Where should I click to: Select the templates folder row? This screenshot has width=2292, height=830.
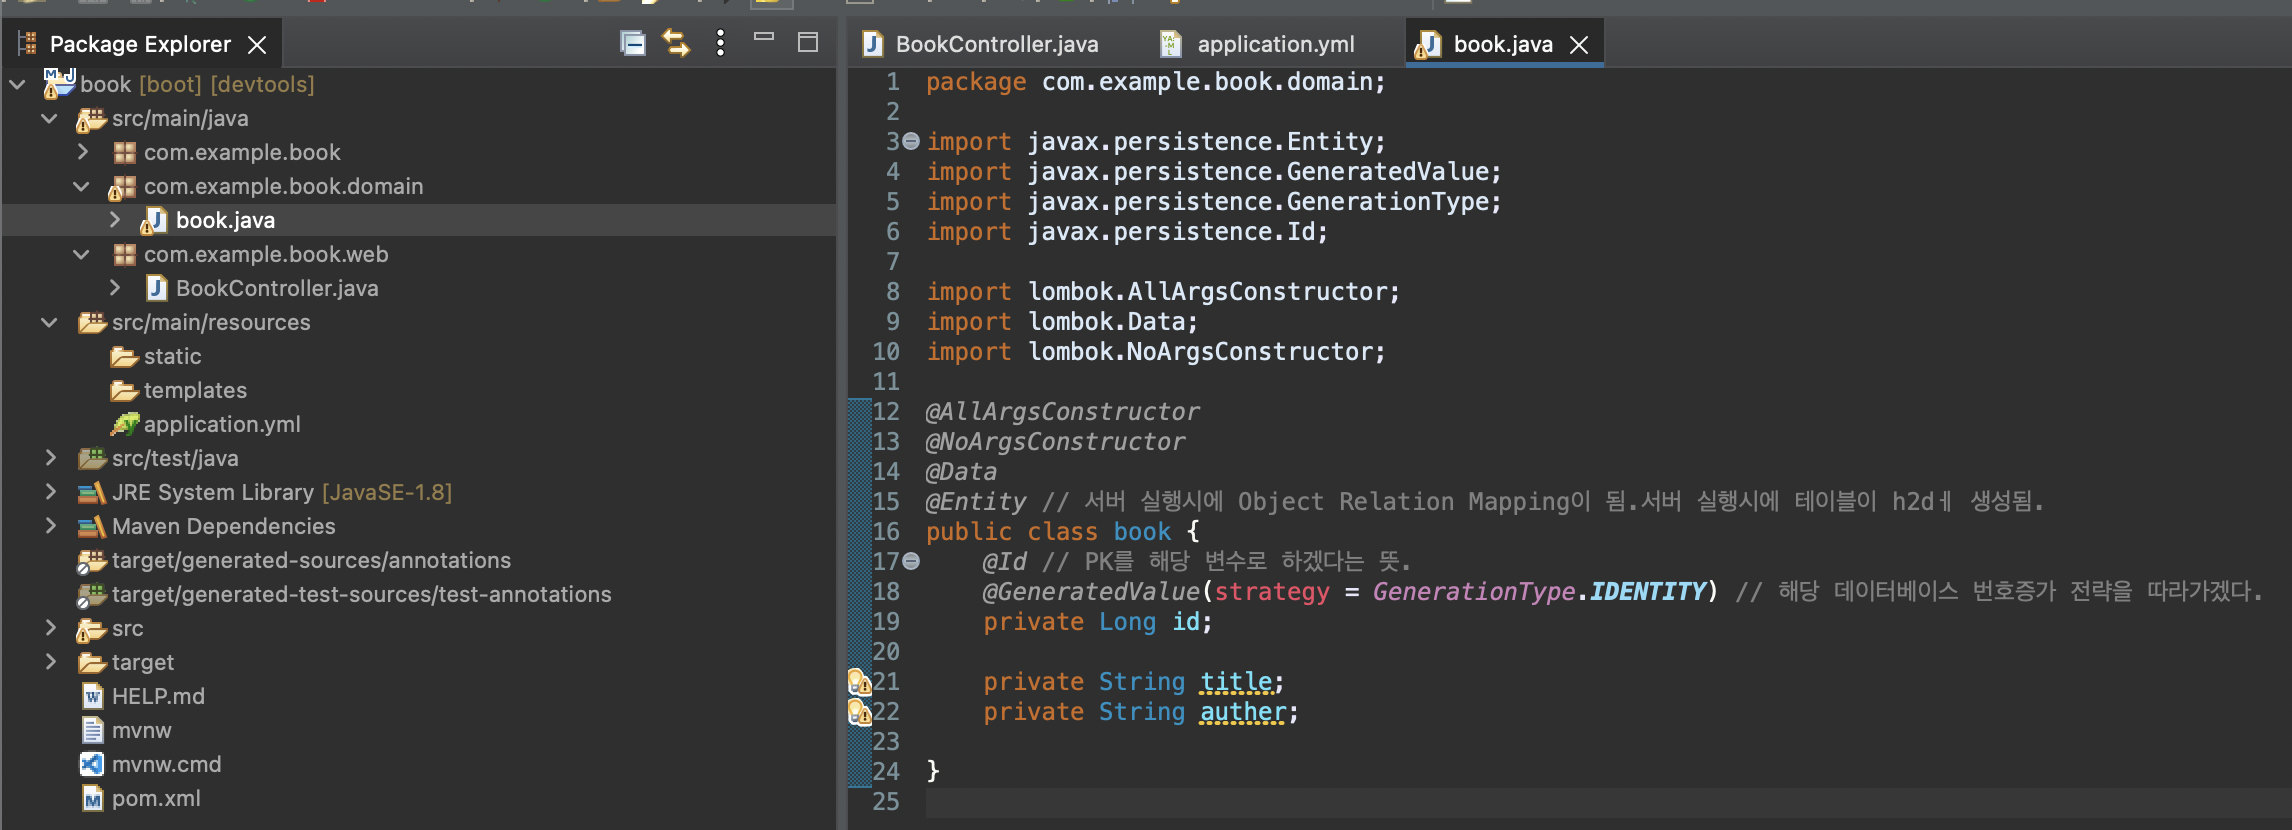(x=418, y=390)
